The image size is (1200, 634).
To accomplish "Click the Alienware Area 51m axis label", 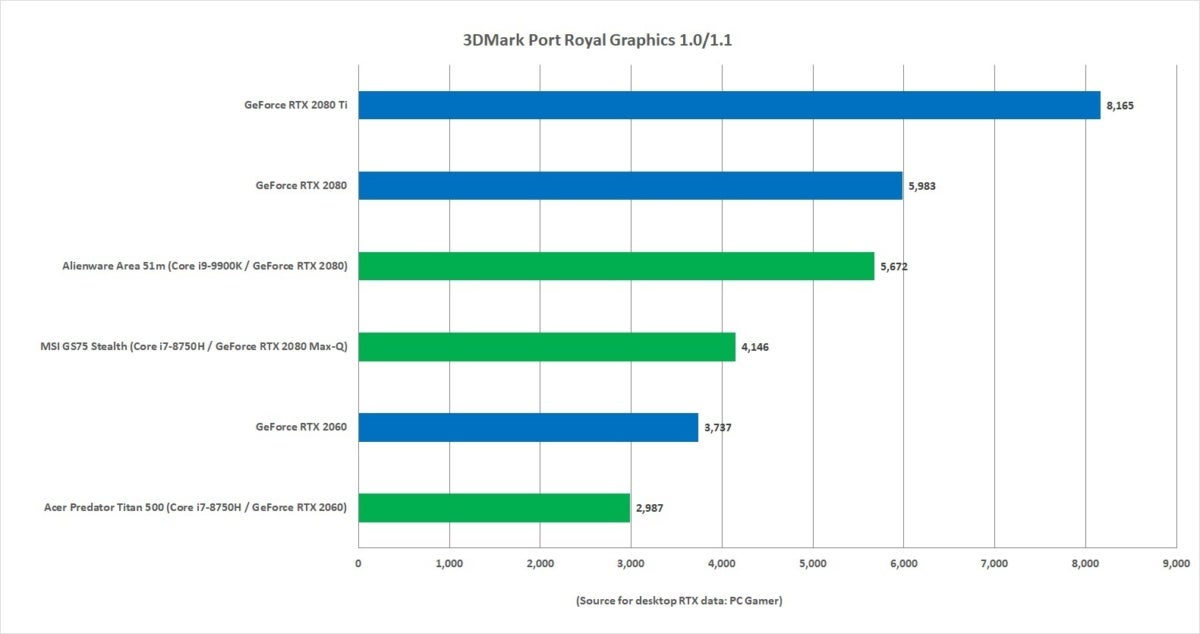I will 204,266.
